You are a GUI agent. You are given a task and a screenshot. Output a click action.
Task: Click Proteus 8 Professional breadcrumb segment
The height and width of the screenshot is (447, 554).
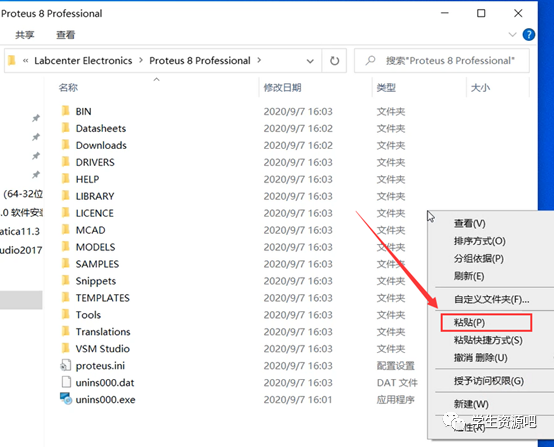[200, 61]
